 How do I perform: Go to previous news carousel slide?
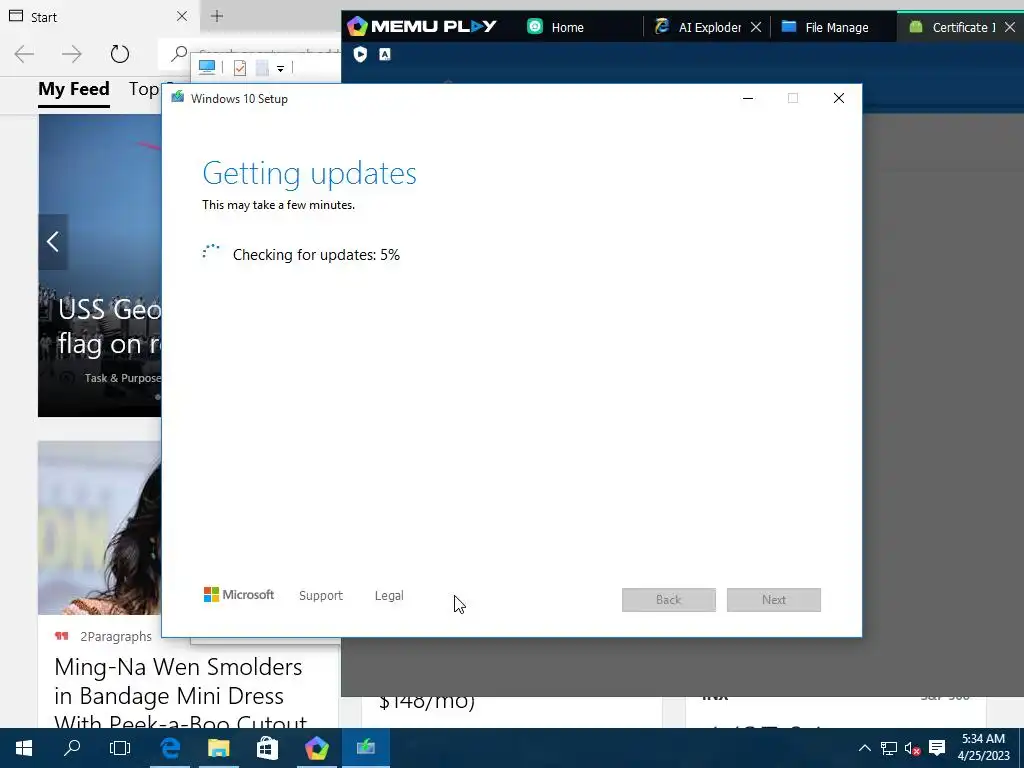click(53, 242)
